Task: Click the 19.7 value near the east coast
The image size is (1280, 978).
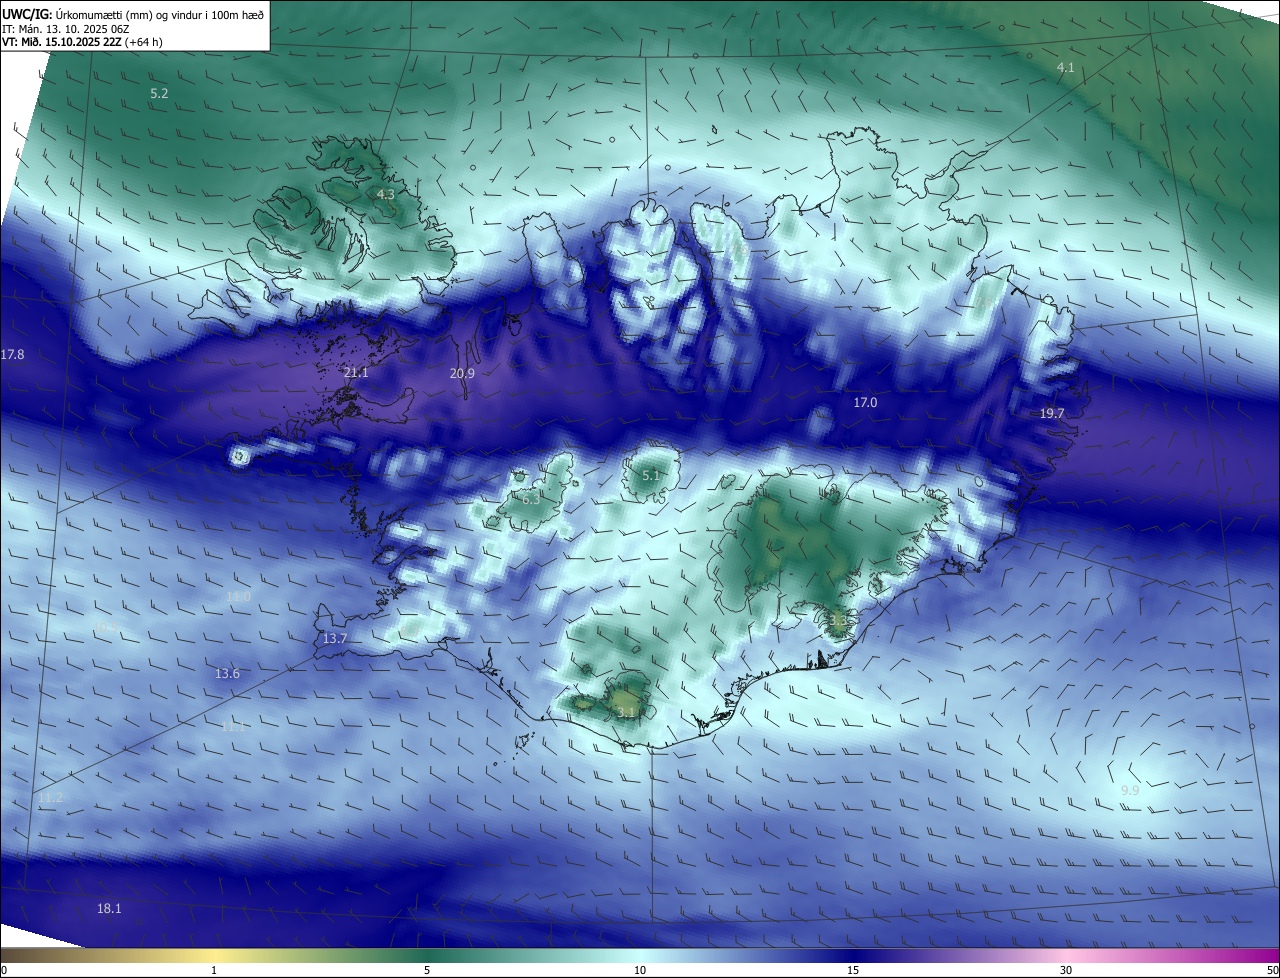Action: pos(1052,413)
